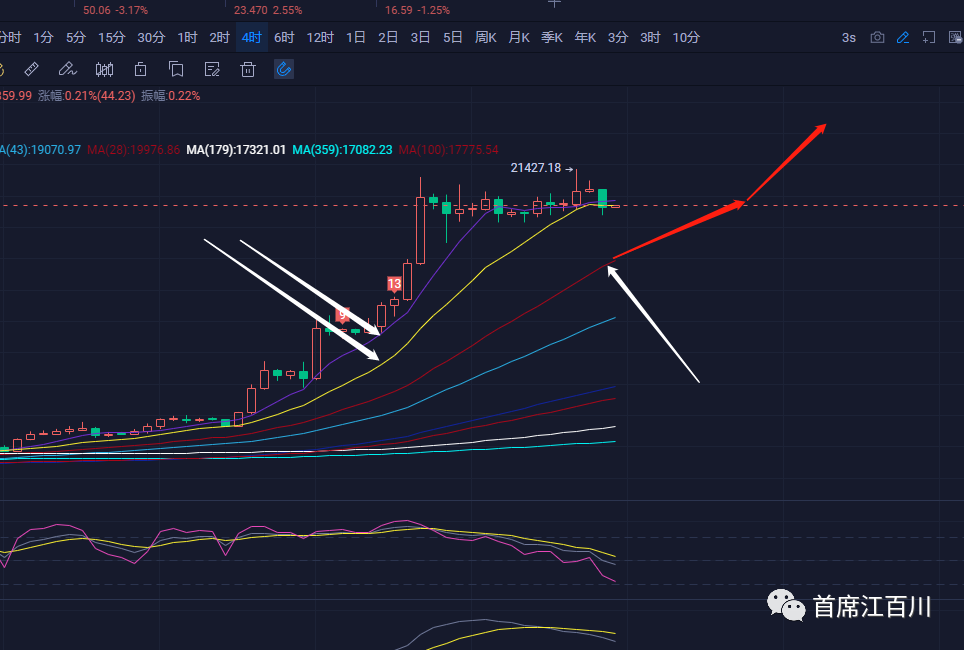Switch to the 季K quarterly chart
This screenshot has height=650, width=964.
pos(552,38)
